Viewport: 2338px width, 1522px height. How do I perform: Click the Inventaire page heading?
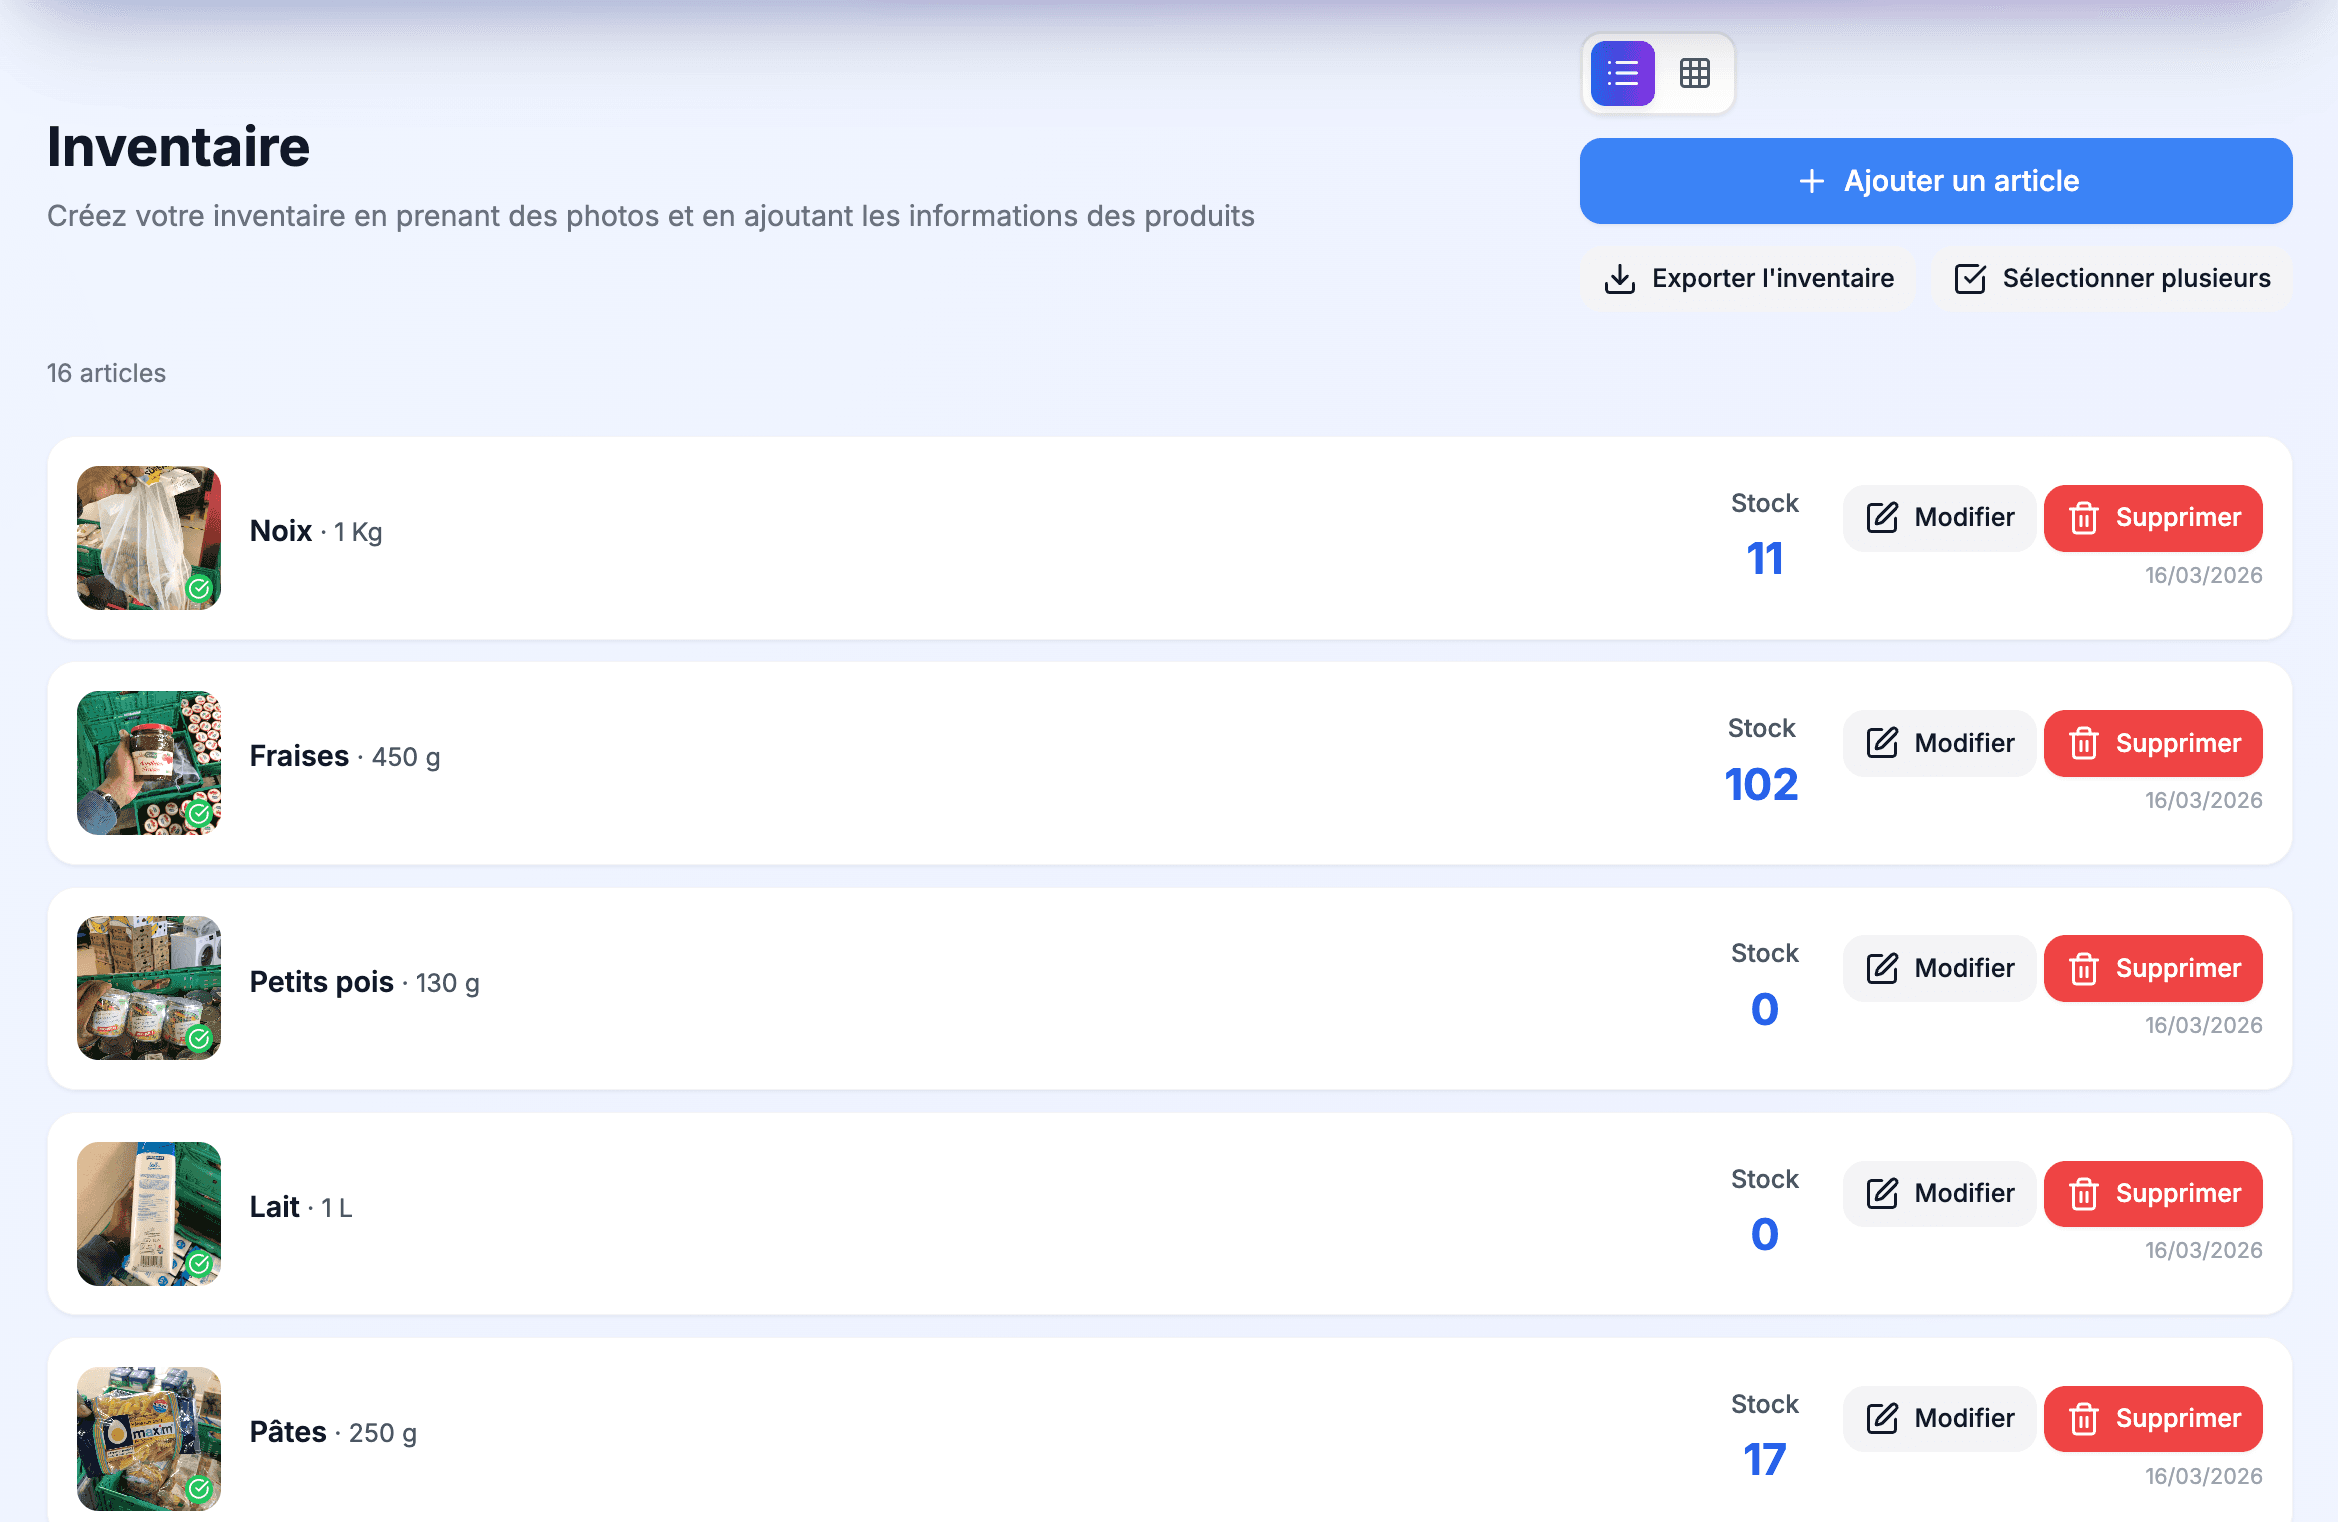pos(179,147)
